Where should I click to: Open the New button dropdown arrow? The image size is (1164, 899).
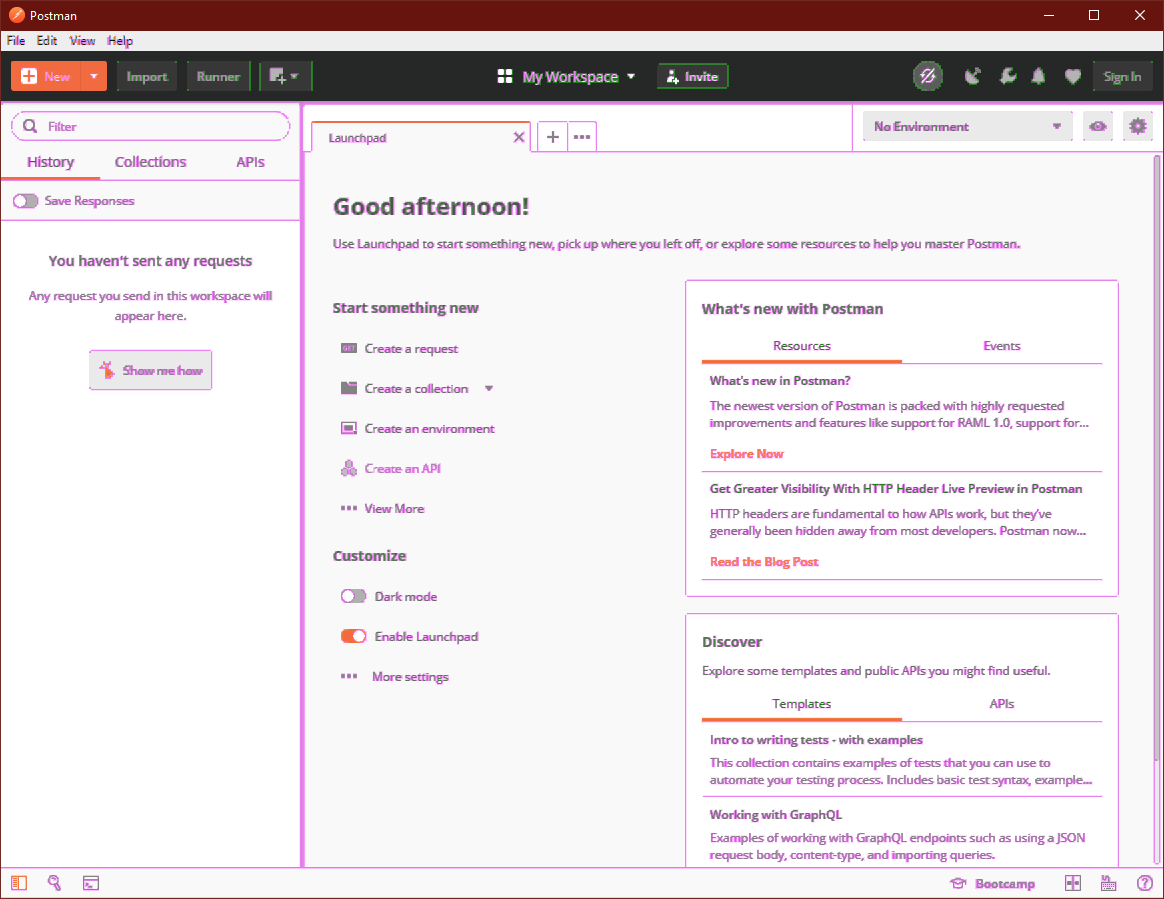(94, 76)
